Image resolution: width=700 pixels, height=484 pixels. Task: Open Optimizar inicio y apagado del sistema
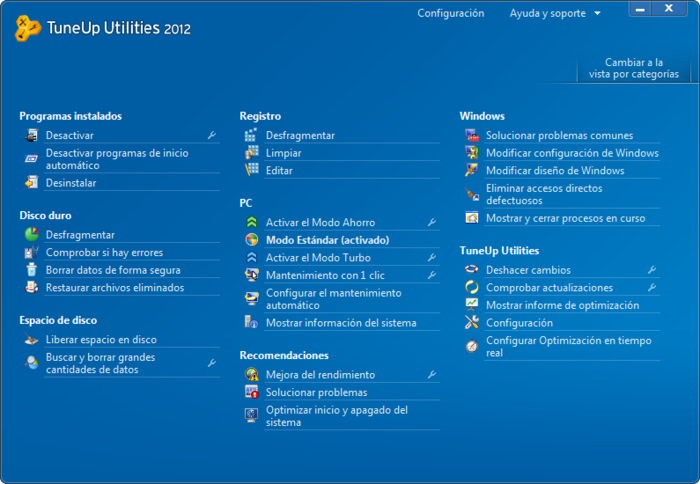point(337,416)
